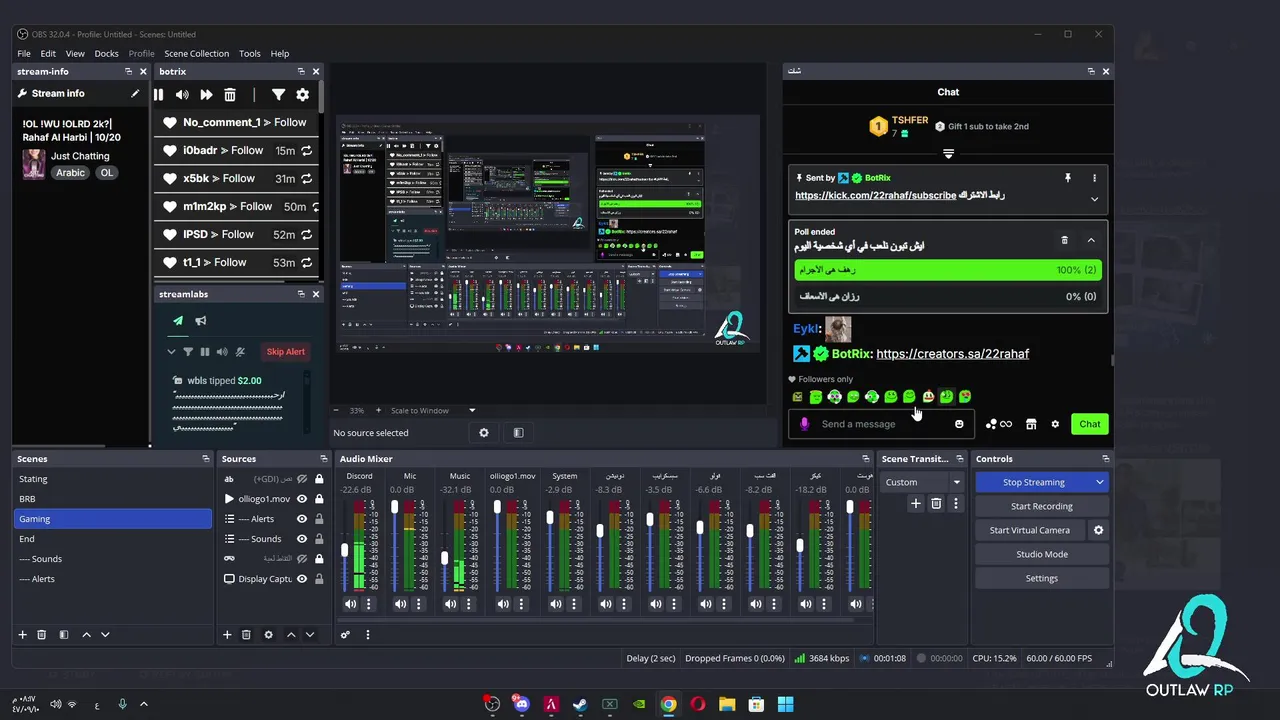Expand the pinned BotRix message
This screenshot has width=1280, height=720.
1094,199
